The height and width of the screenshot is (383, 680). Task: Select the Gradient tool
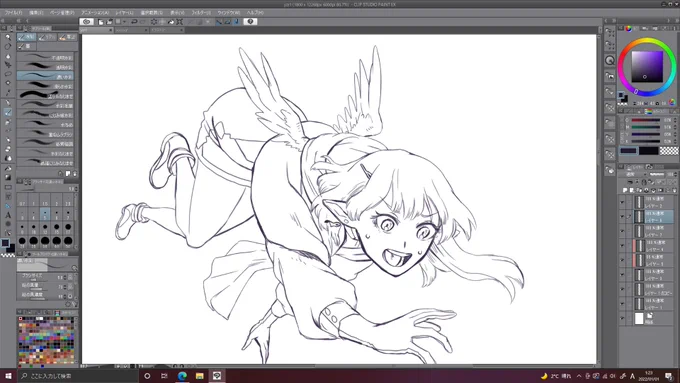(x=8, y=177)
